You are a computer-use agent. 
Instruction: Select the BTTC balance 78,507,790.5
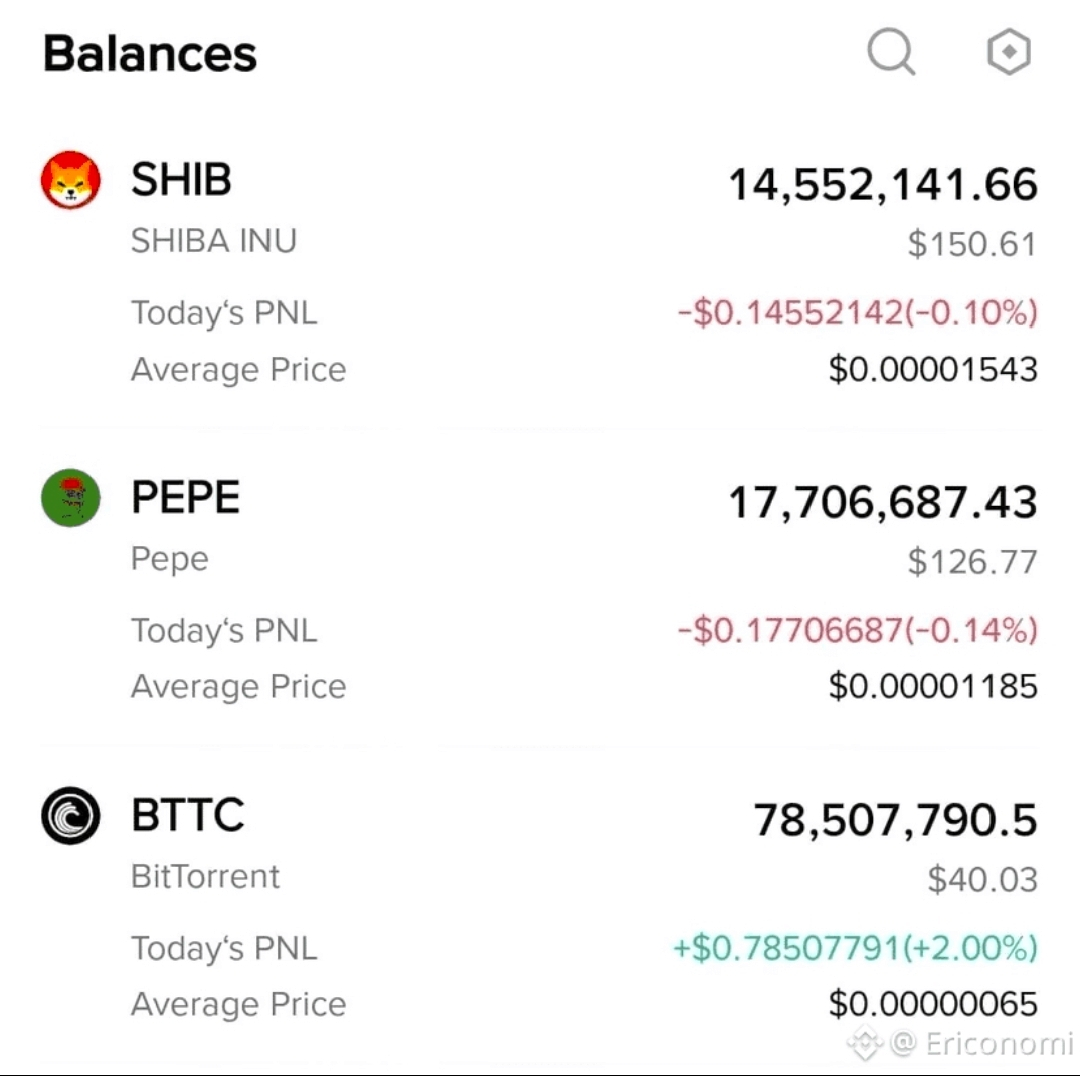coord(895,820)
